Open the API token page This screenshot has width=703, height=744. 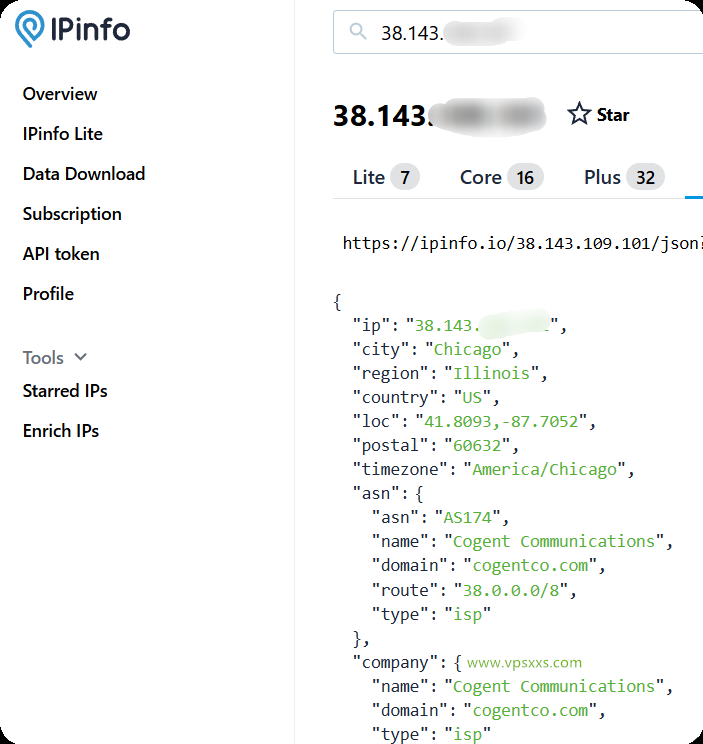(61, 254)
